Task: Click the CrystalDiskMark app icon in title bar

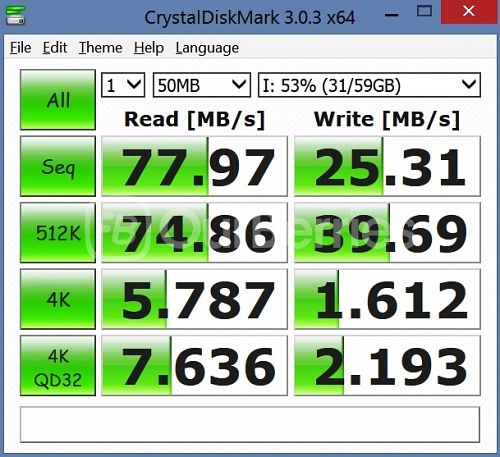Action: pos(16,15)
